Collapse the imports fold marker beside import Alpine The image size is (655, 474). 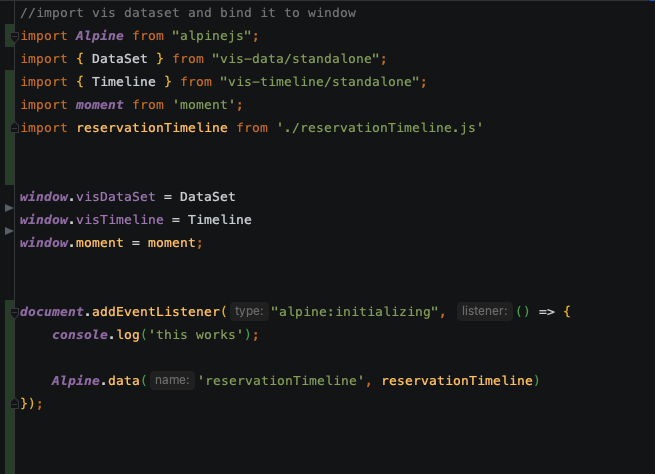pyautogui.click(x=14, y=37)
